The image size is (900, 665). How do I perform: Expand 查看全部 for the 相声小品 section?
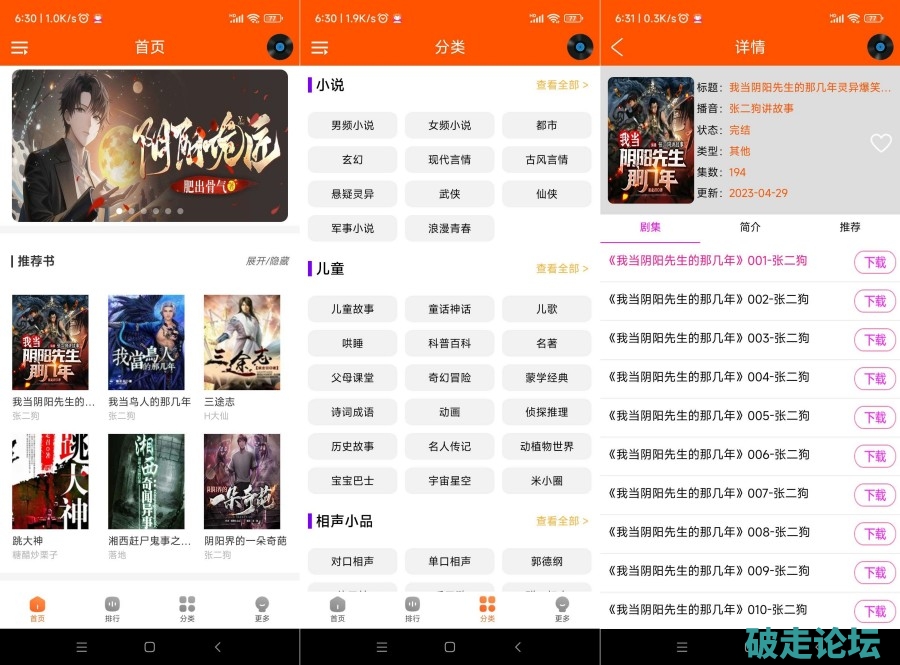(x=562, y=521)
